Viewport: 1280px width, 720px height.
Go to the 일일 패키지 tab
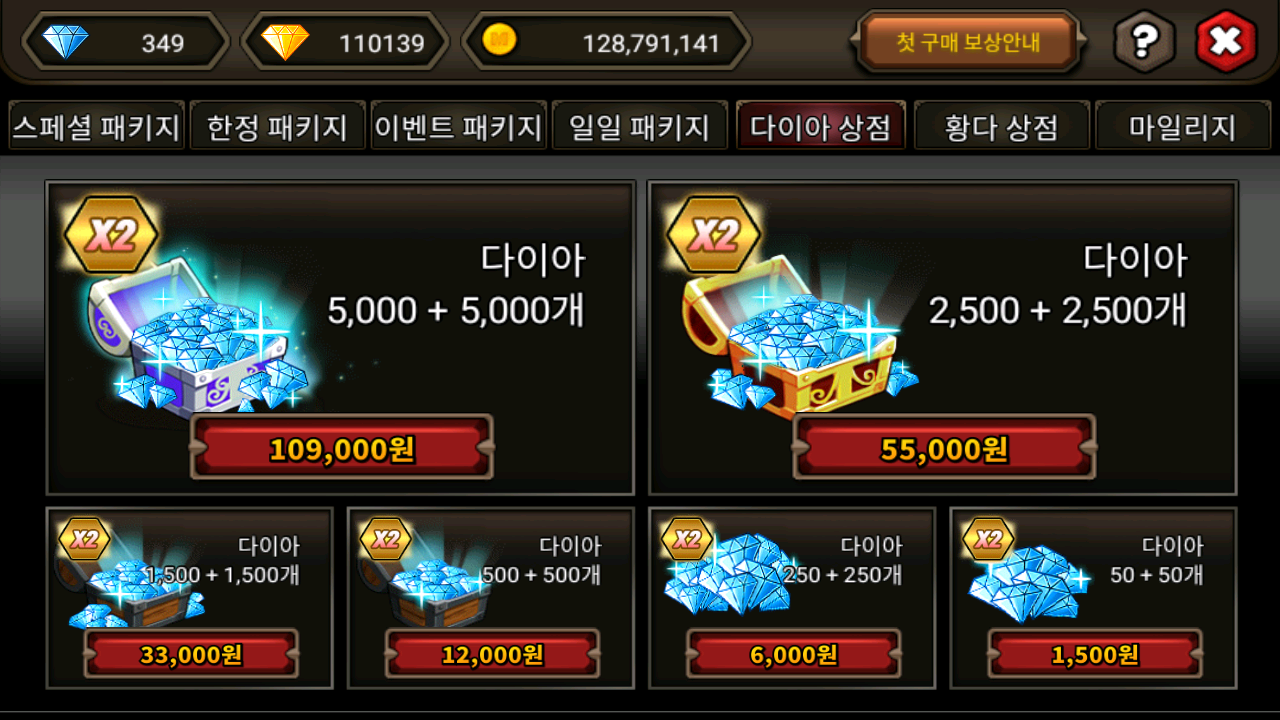point(640,127)
